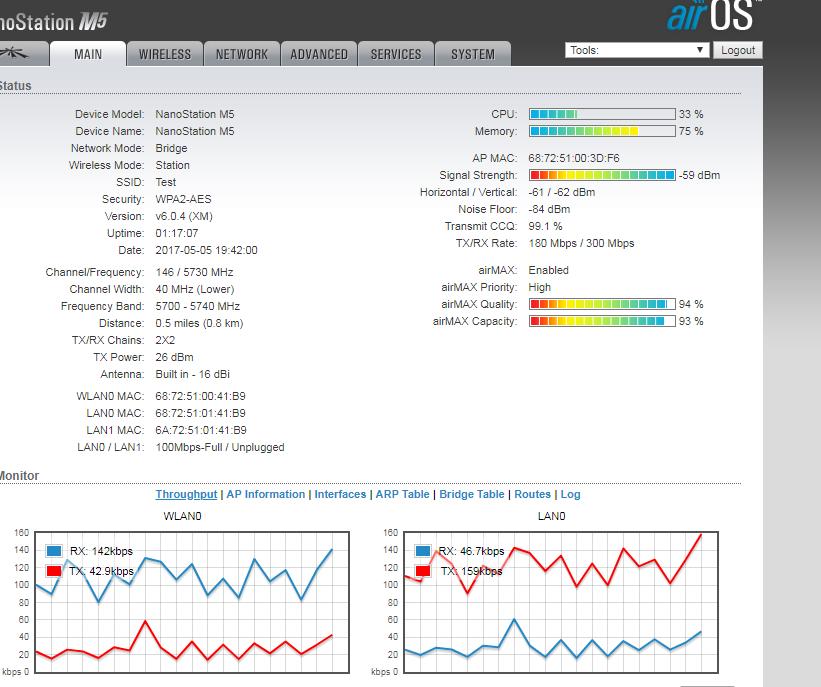Go to the ADVANCED tab

(319, 54)
